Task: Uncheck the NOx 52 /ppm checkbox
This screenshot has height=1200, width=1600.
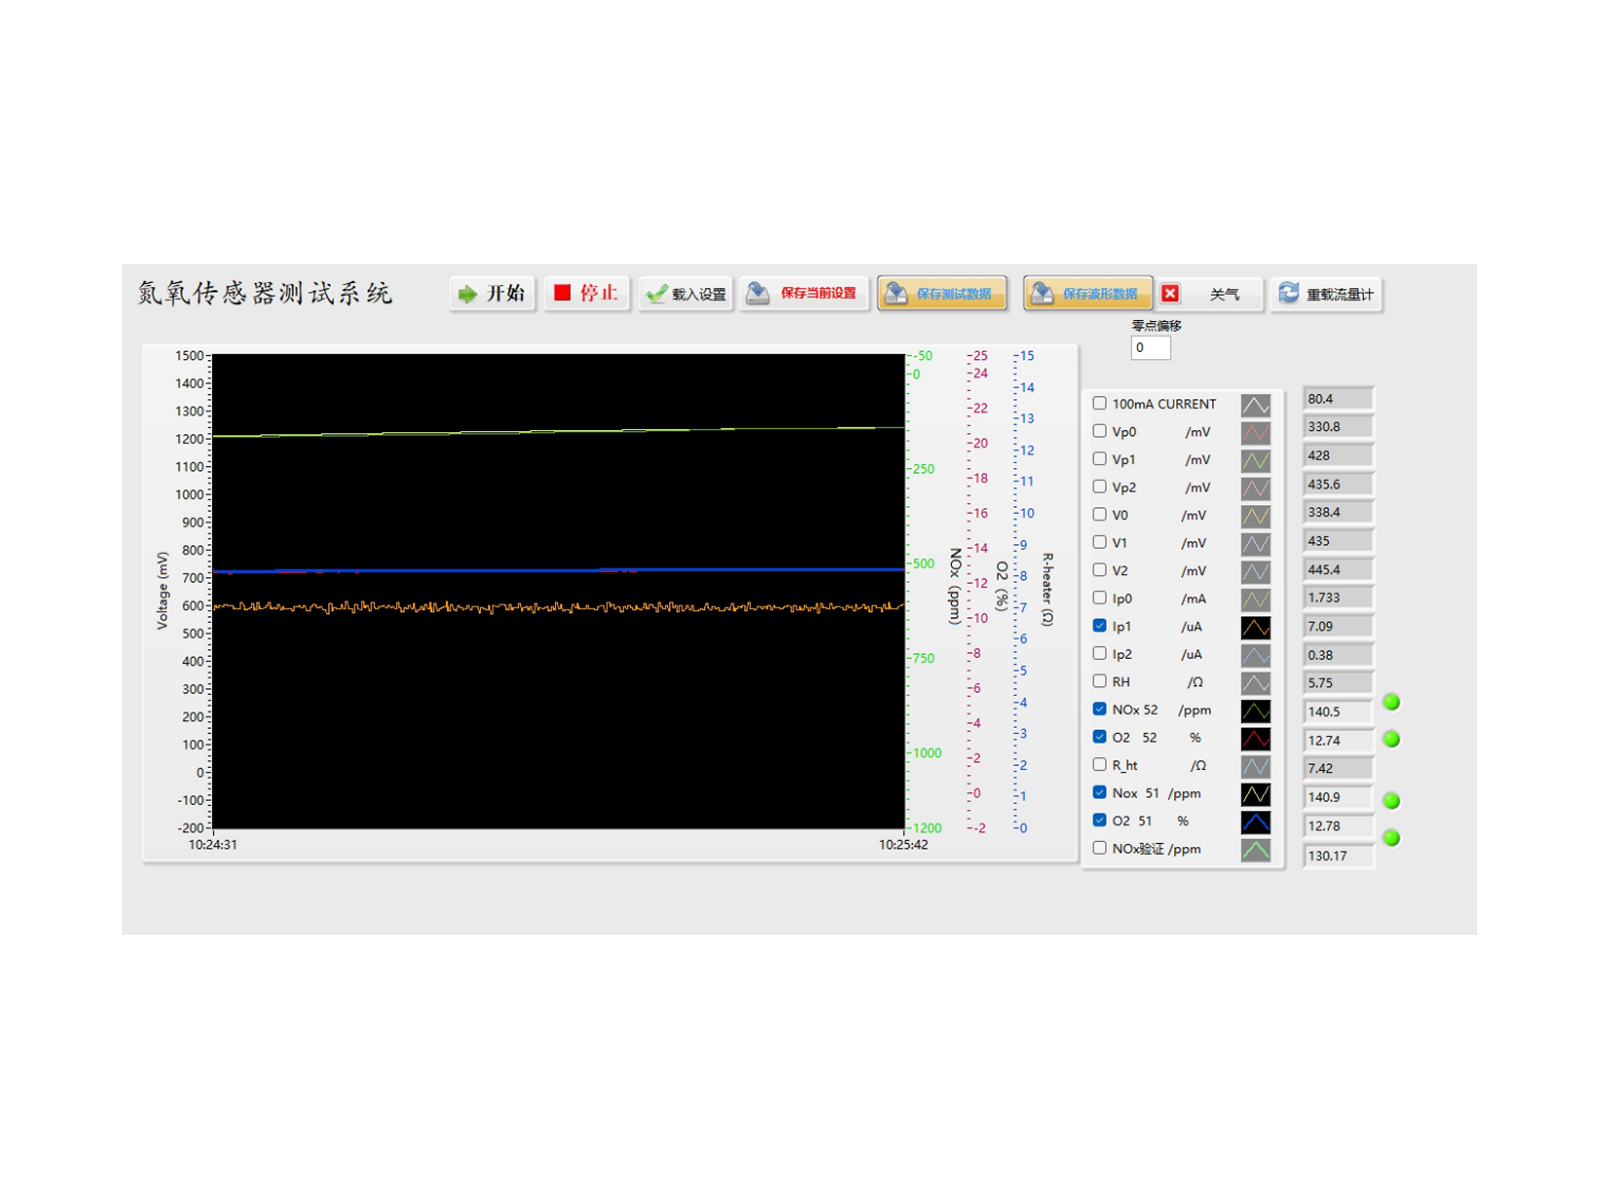Action: click(1099, 709)
